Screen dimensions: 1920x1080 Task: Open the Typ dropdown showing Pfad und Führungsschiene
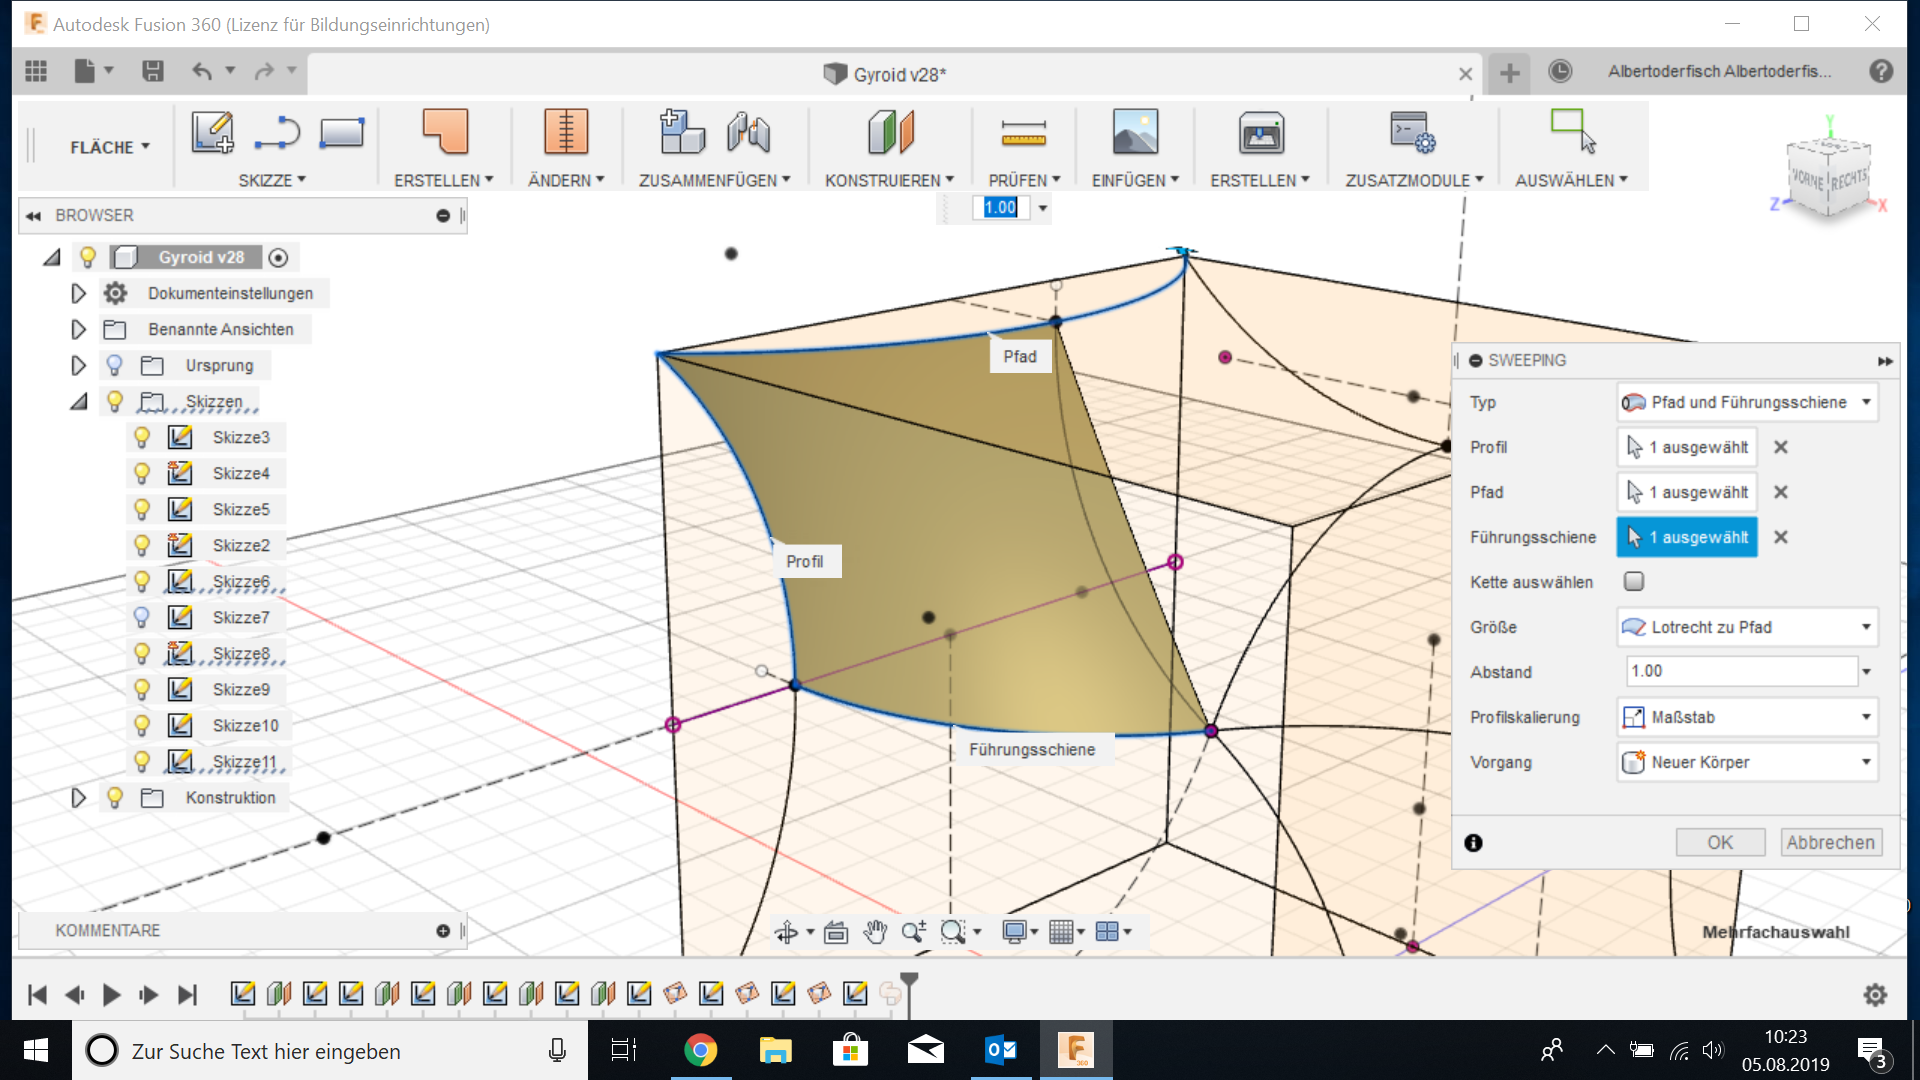(1746, 402)
